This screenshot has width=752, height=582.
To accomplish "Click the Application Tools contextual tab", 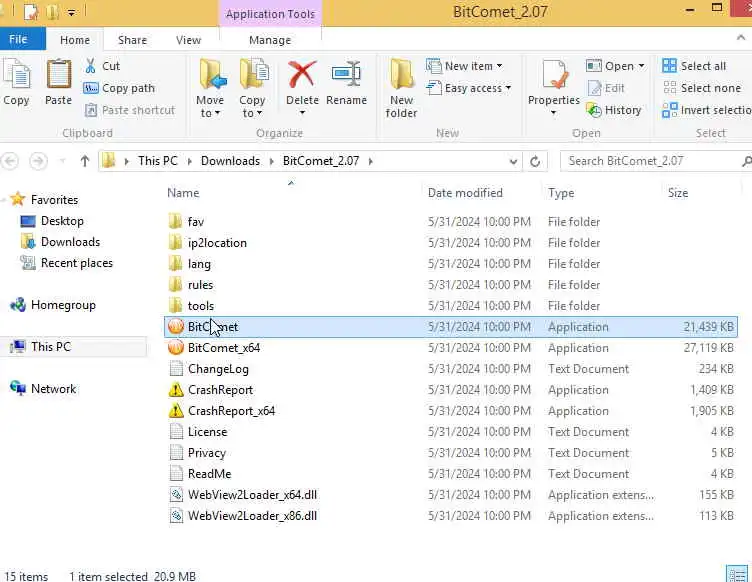I will 270,14.
